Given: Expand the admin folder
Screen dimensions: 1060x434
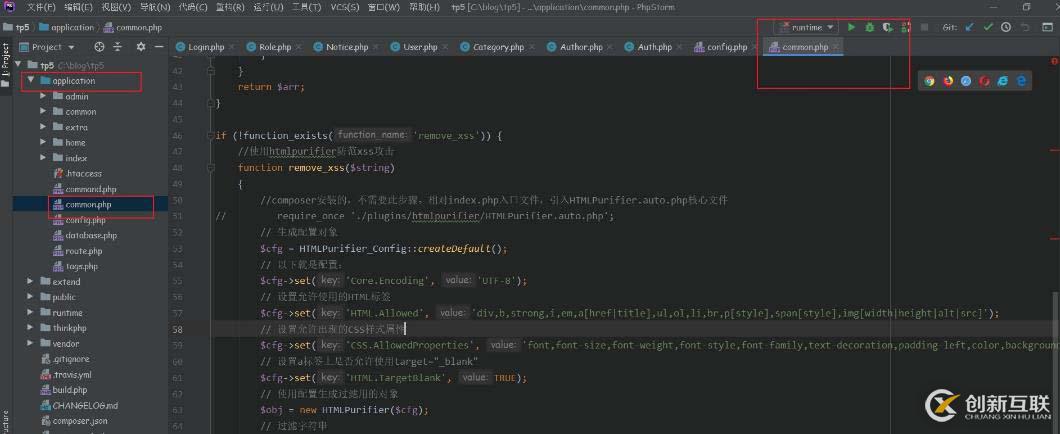Looking at the screenshot, I should [43, 96].
